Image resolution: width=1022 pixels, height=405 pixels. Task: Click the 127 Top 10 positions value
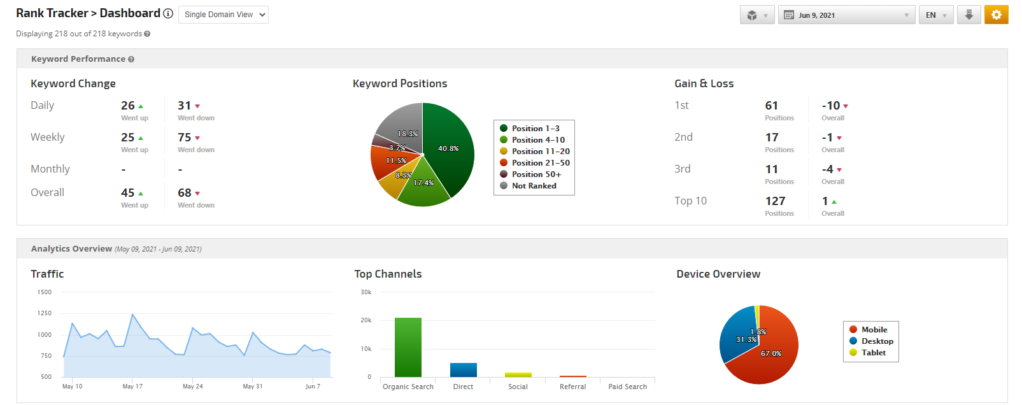tap(775, 201)
